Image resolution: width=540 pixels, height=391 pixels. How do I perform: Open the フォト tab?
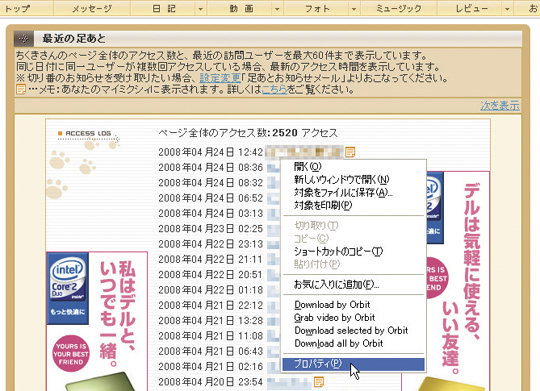[317, 8]
